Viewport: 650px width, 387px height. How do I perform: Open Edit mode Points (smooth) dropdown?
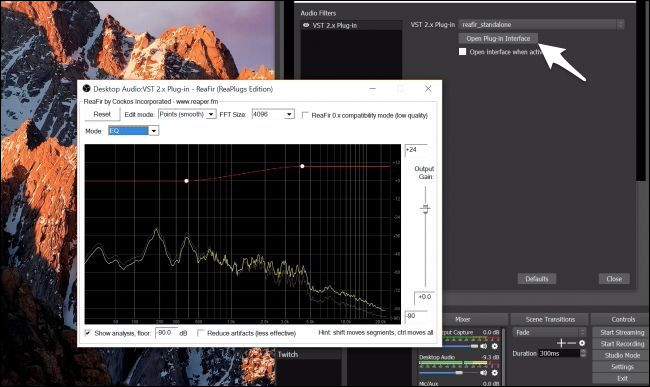187,114
